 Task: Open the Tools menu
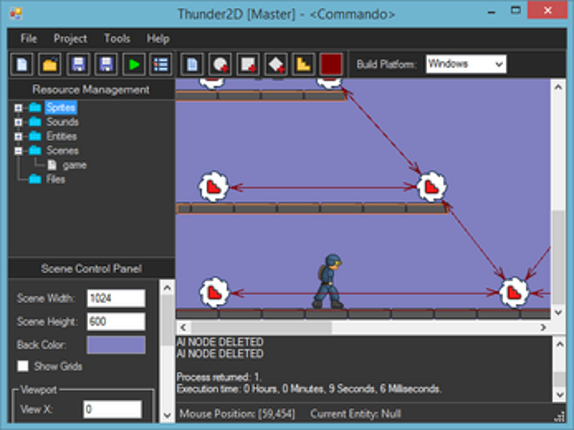(x=117, y=39)
